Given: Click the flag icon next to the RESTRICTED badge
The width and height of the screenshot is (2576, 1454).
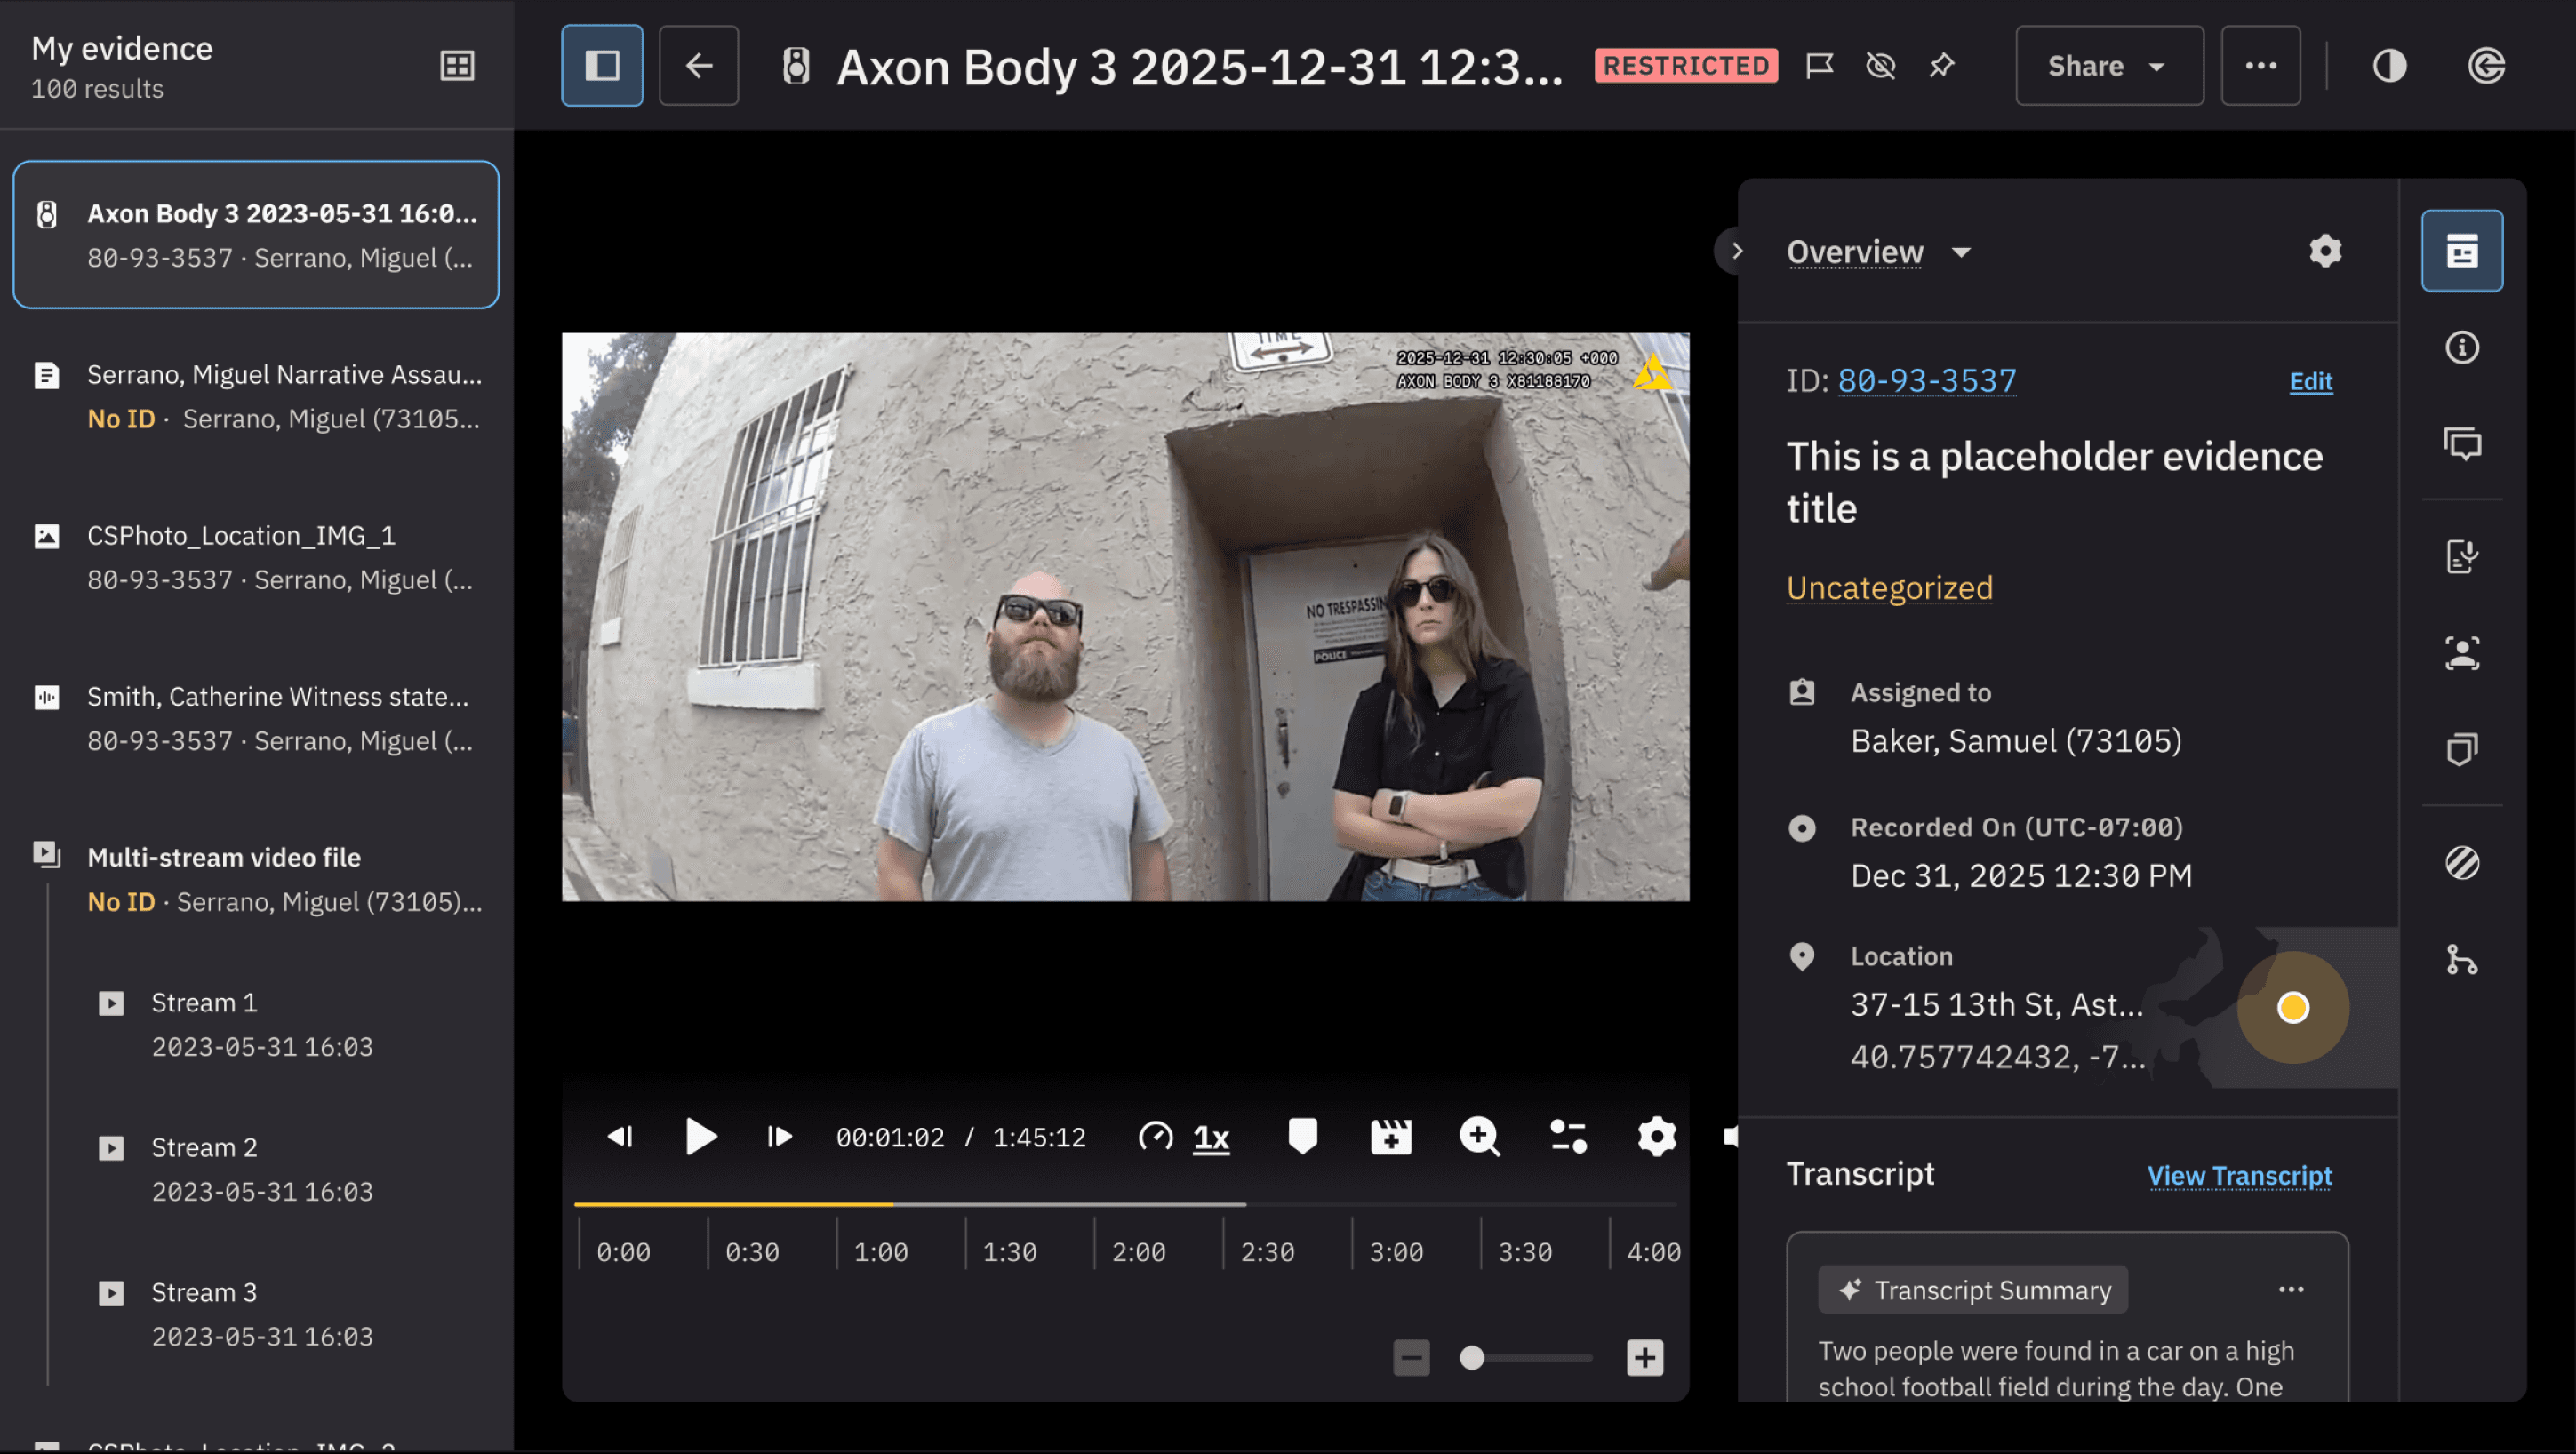Looking at the screenshot, I should (x=1819, y=66).
